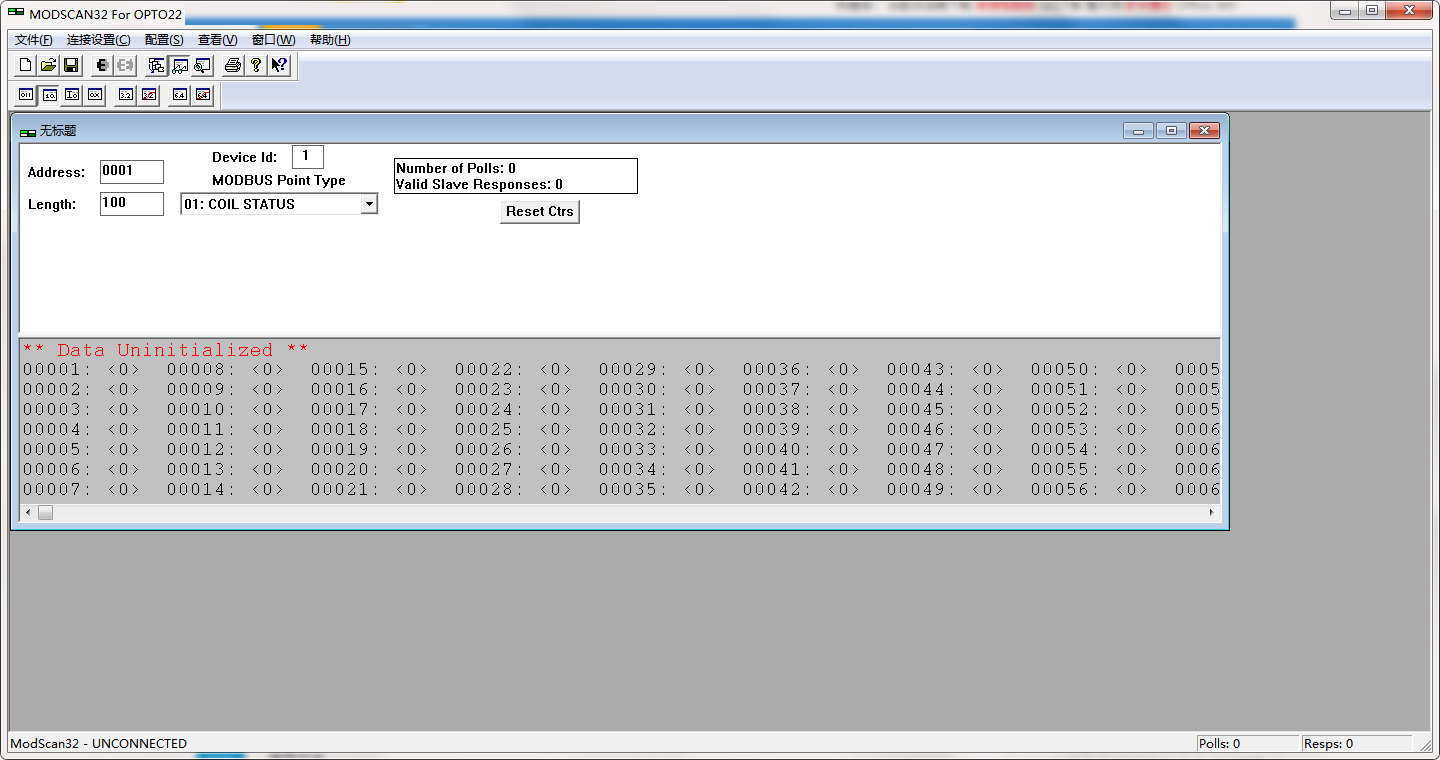Open an existing ModScan file
Viewport: 1440px width, 760px height.
48,64
